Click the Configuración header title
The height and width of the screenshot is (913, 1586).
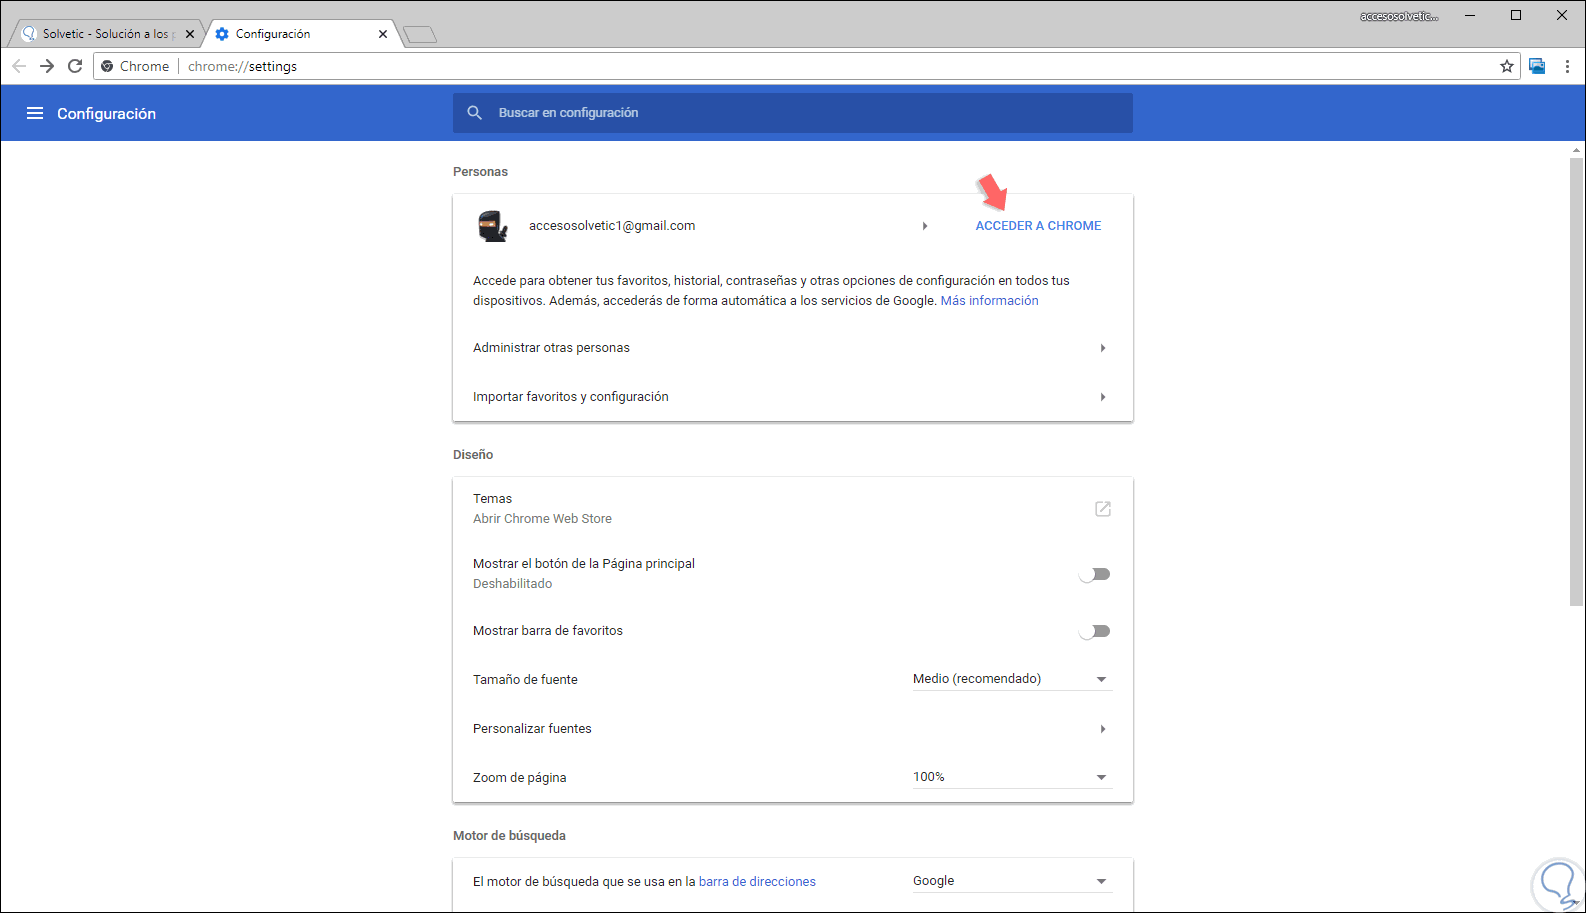106,114
